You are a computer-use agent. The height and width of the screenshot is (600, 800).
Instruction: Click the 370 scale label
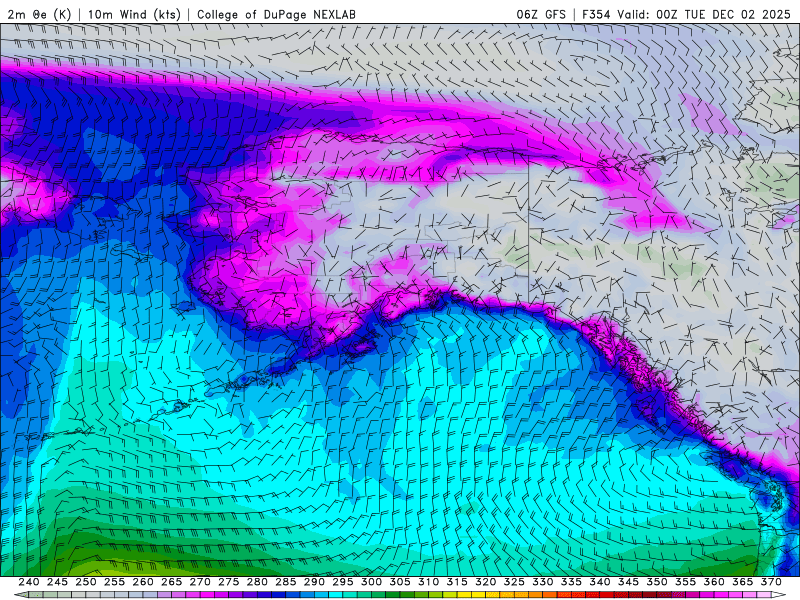coord(771,582)
